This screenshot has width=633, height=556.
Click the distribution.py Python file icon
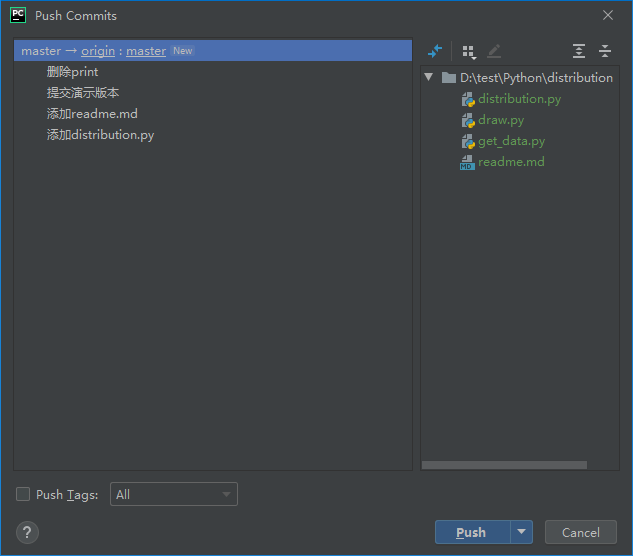coord(467,99)
